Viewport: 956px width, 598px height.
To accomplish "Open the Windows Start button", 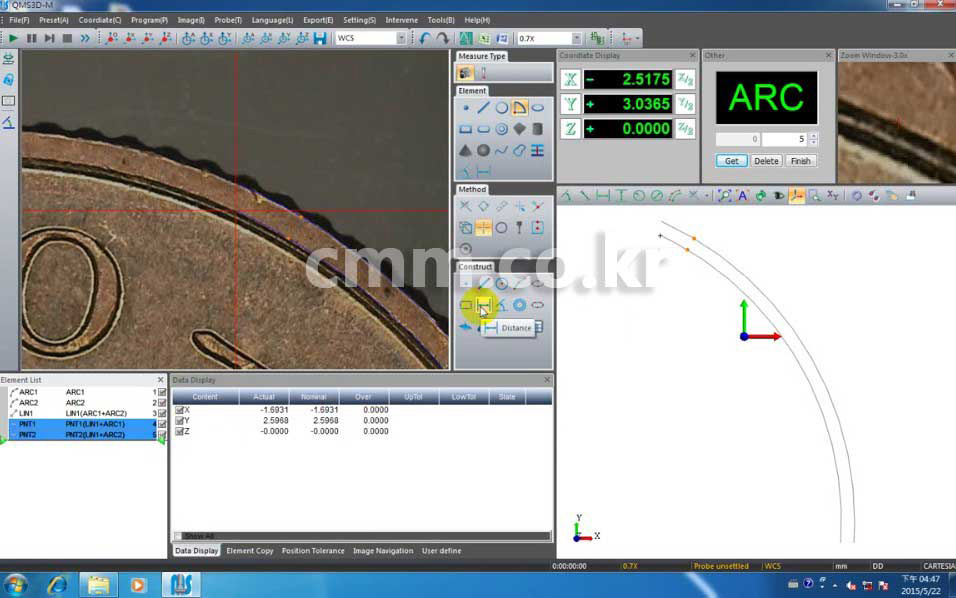I will 15,585.
